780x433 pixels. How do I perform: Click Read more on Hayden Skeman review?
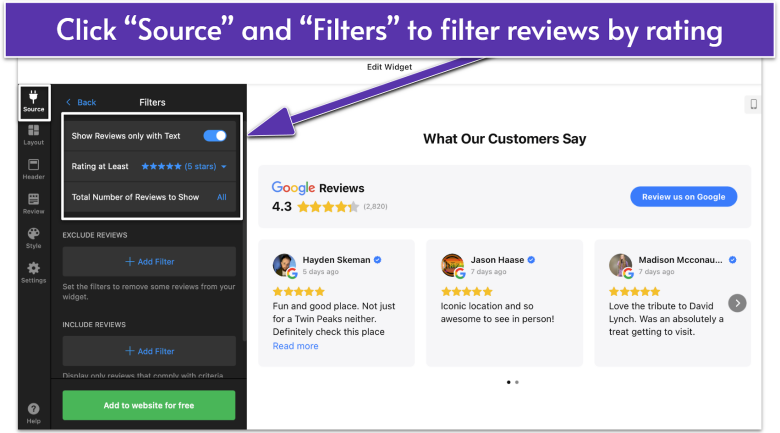[x=295, y=346]
